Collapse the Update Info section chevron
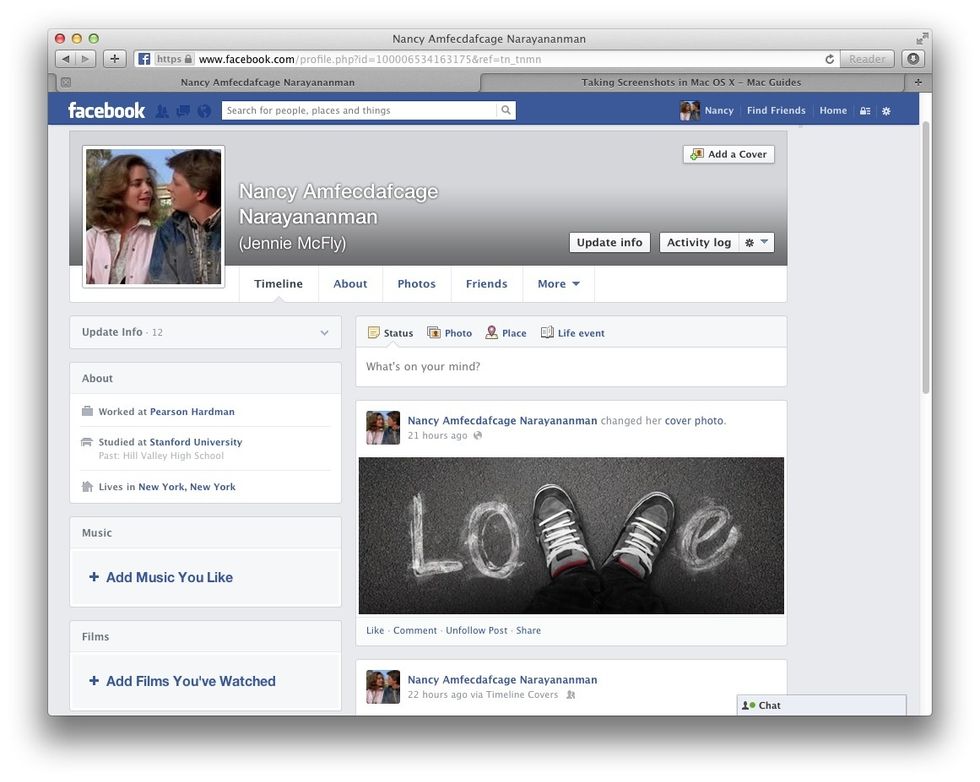This screenshot has width=980, height=782. click(323, 332)
